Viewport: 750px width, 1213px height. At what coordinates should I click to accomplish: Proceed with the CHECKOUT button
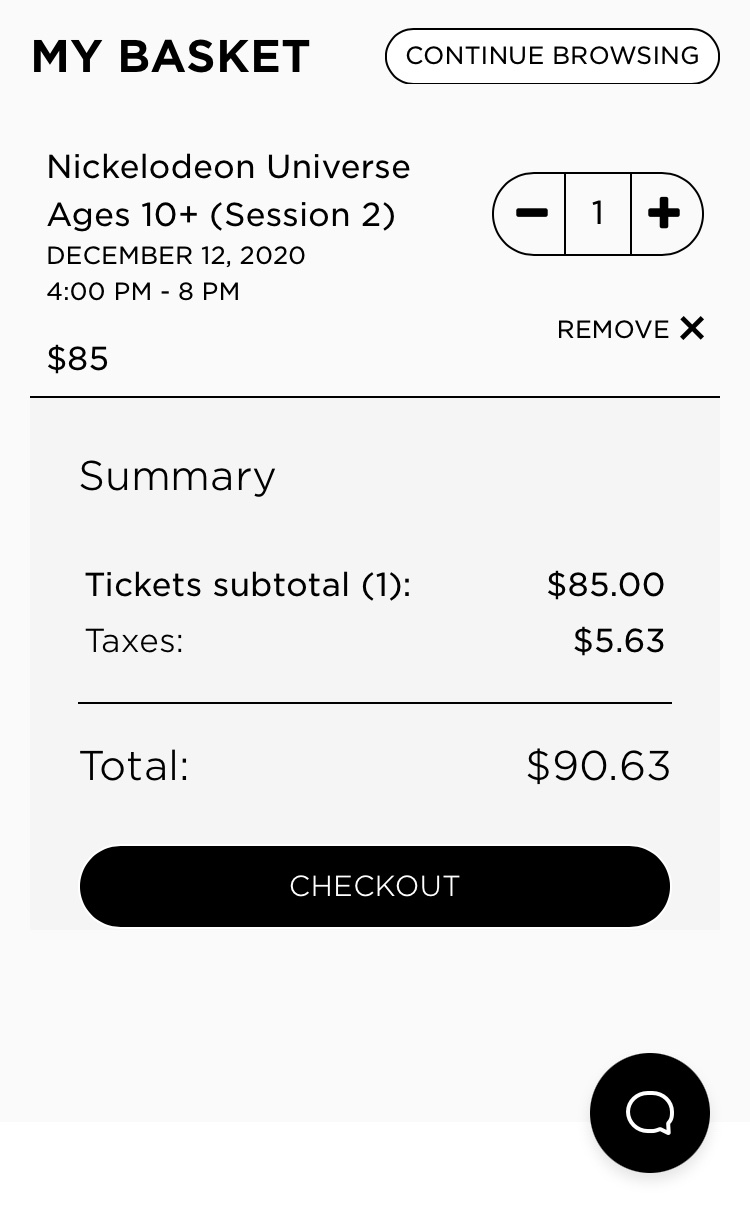click(x=375, y=886)
